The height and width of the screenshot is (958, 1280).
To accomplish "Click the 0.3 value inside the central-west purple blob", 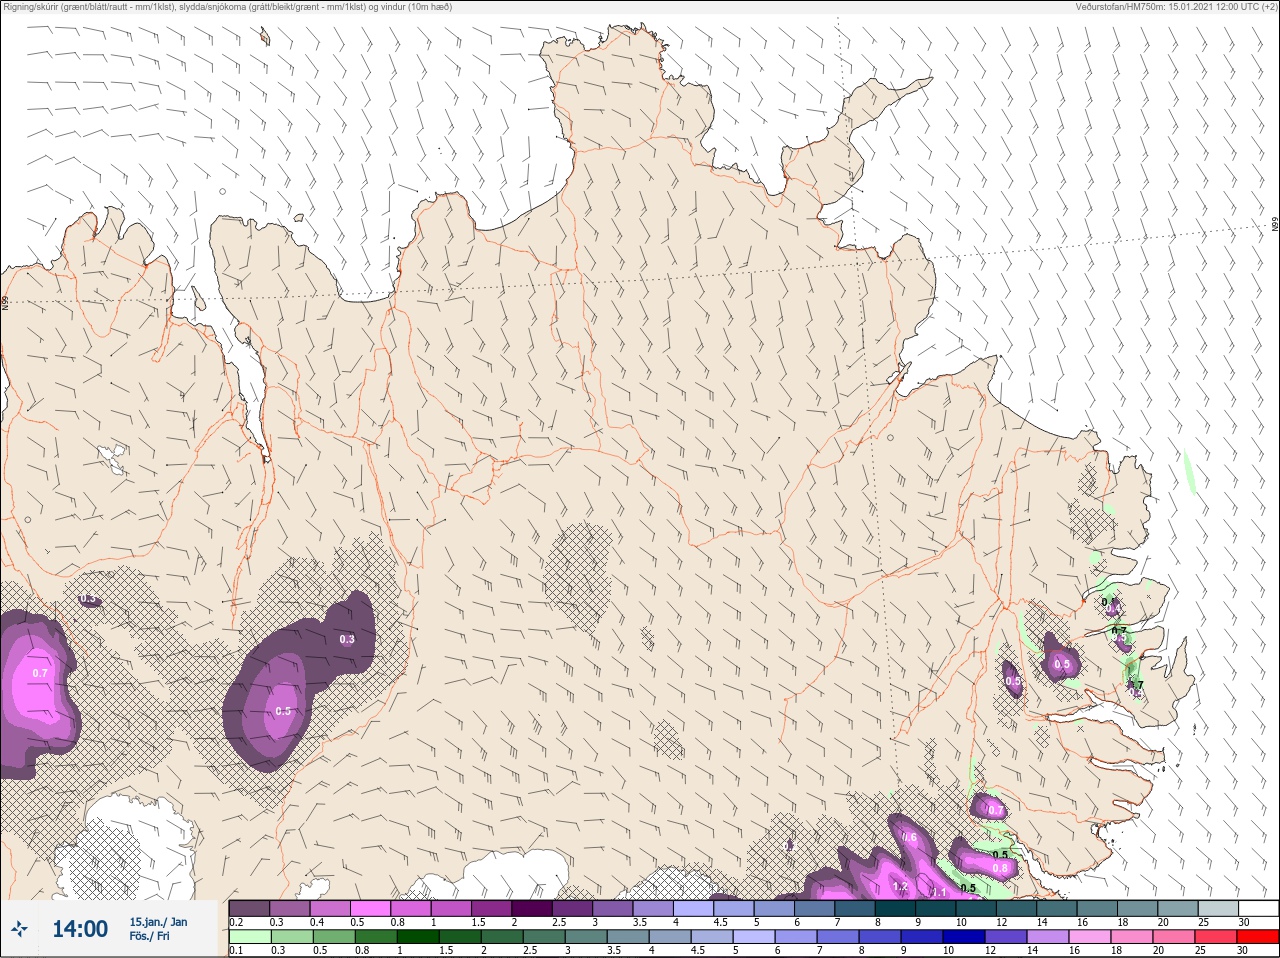I will point(347,639).
